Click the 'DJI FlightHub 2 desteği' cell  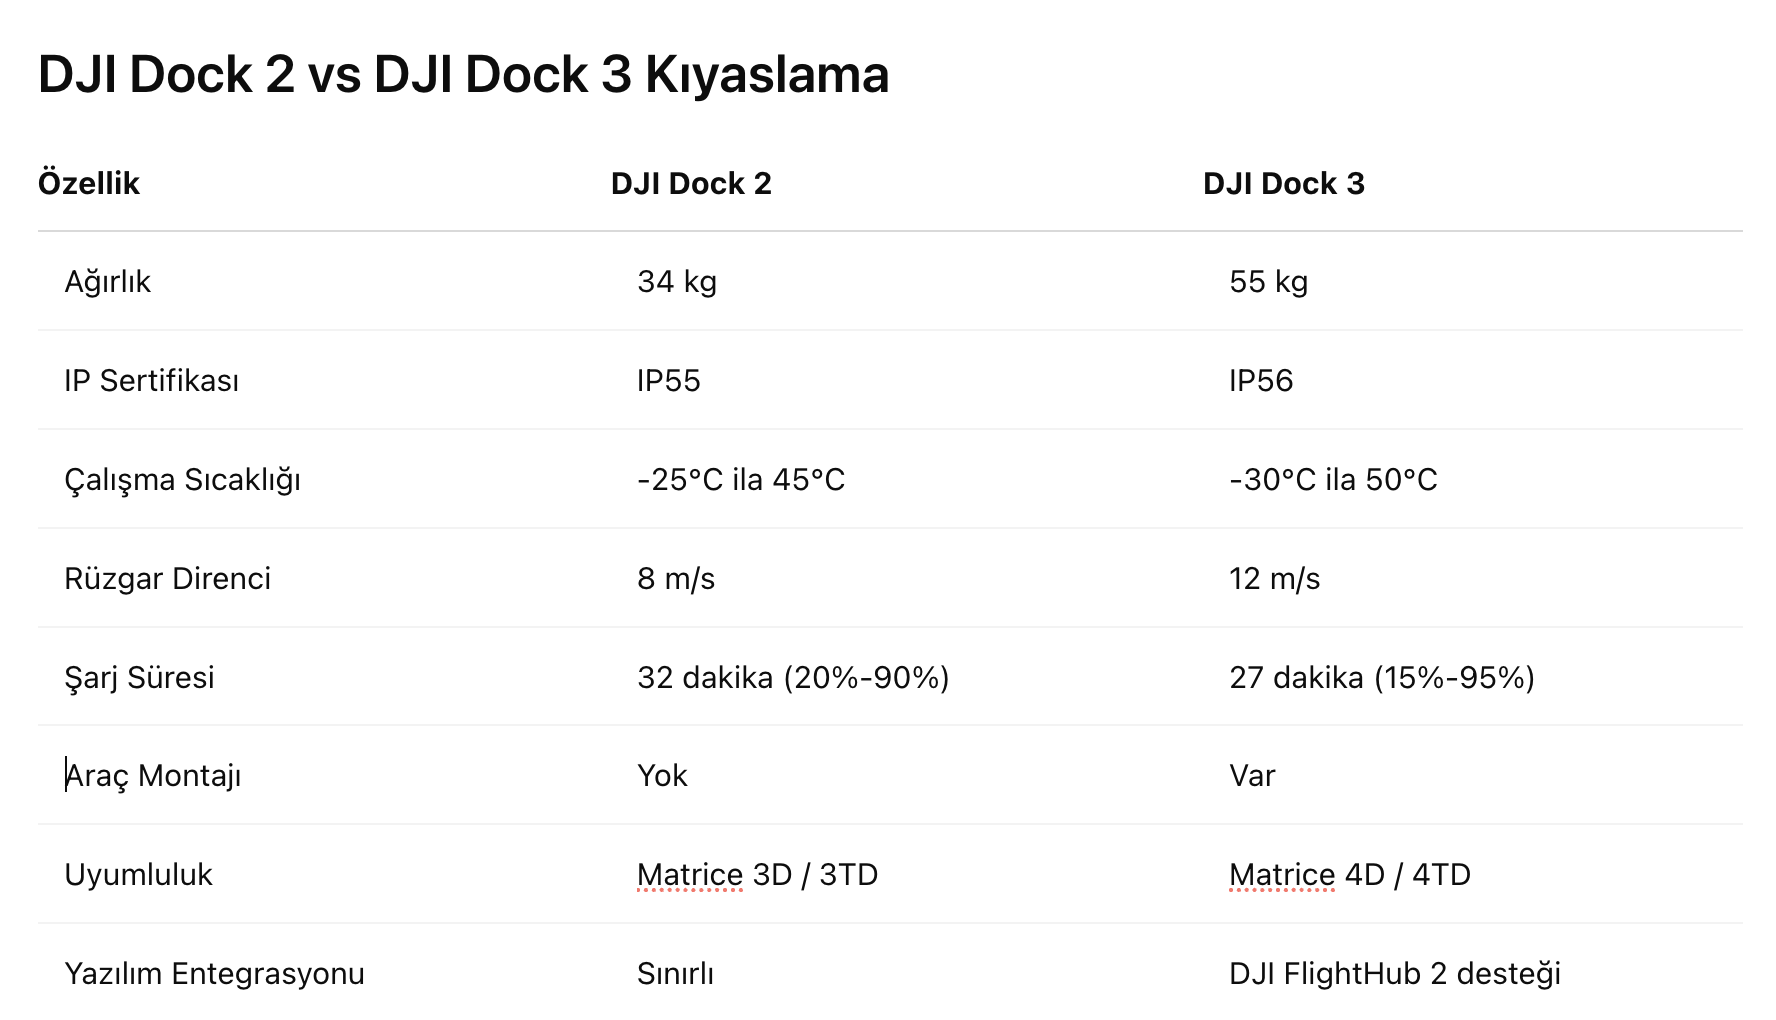click(x=1394, y=974)
